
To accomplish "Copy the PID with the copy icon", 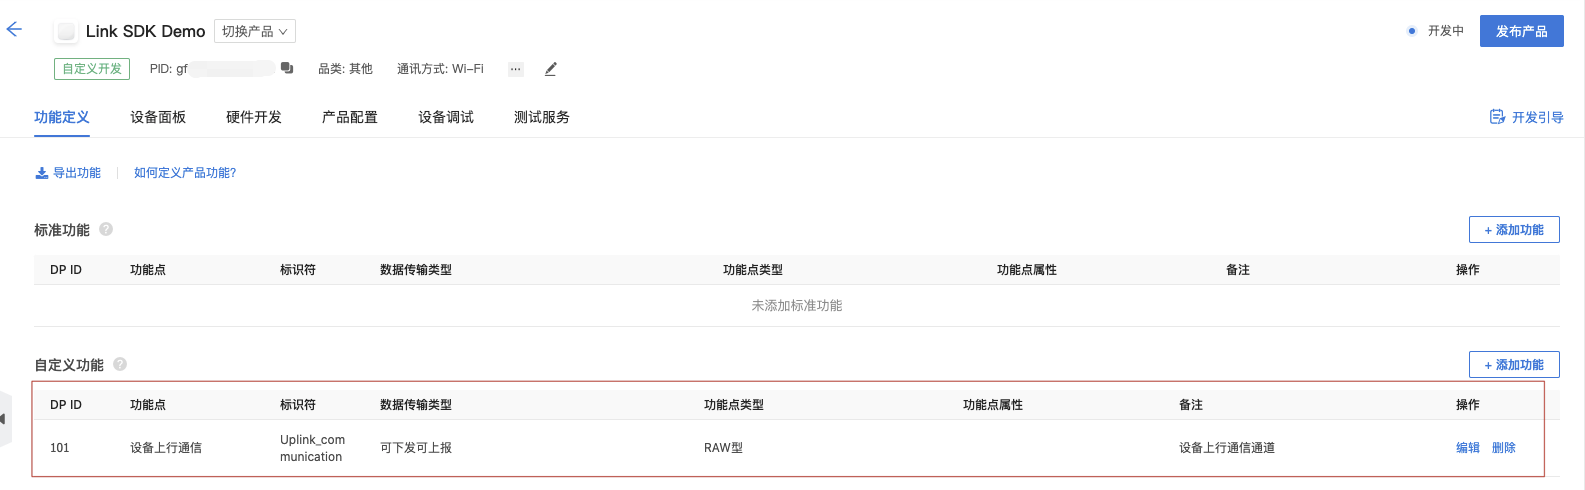I will pos(287,68).
